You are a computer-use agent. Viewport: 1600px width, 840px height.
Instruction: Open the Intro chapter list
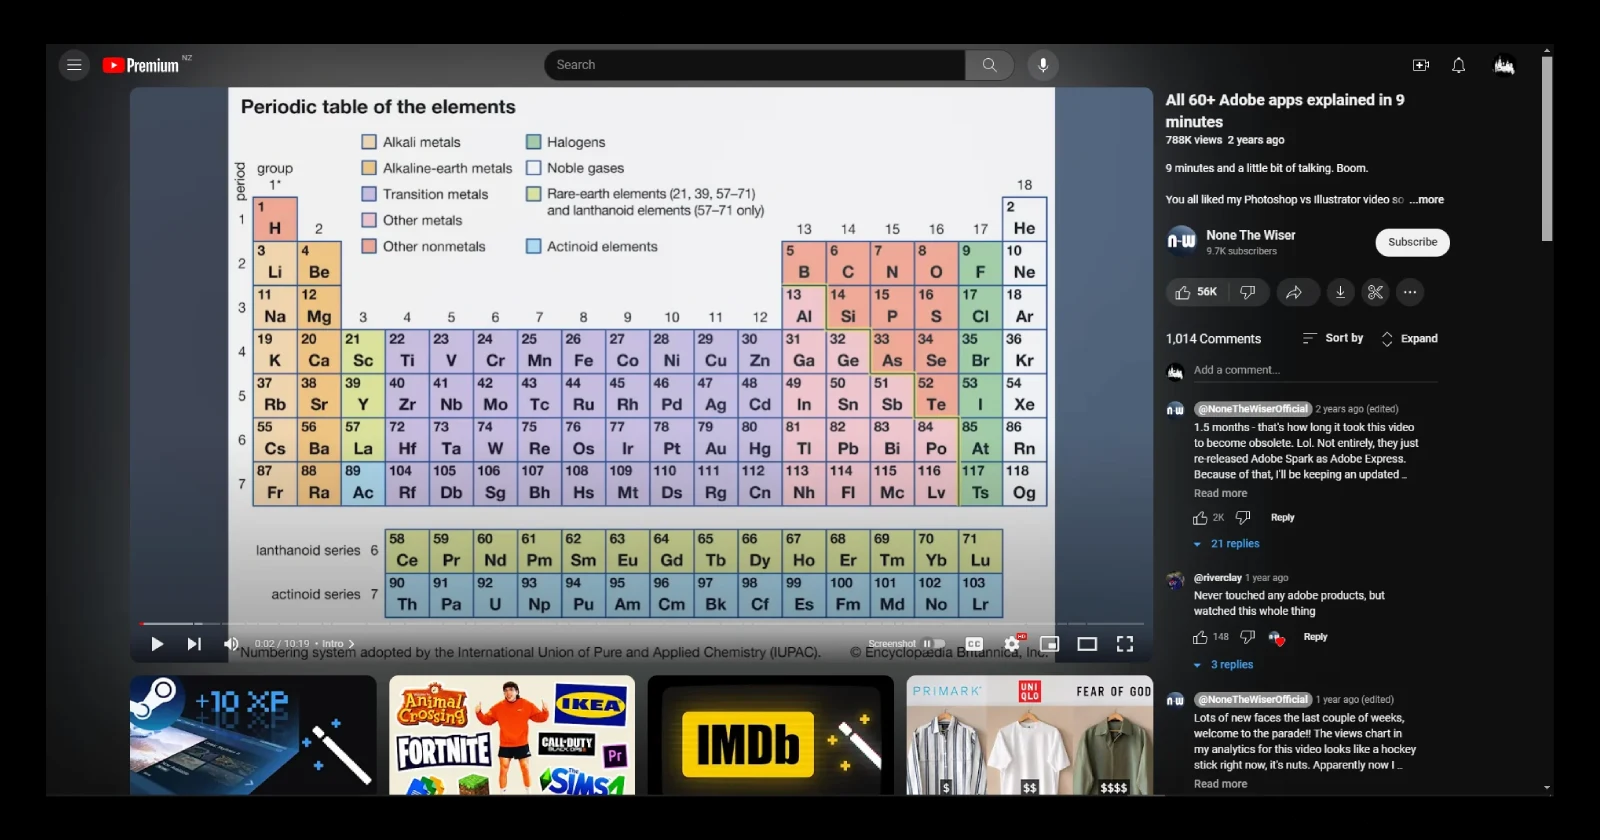(x=337, y=644)
